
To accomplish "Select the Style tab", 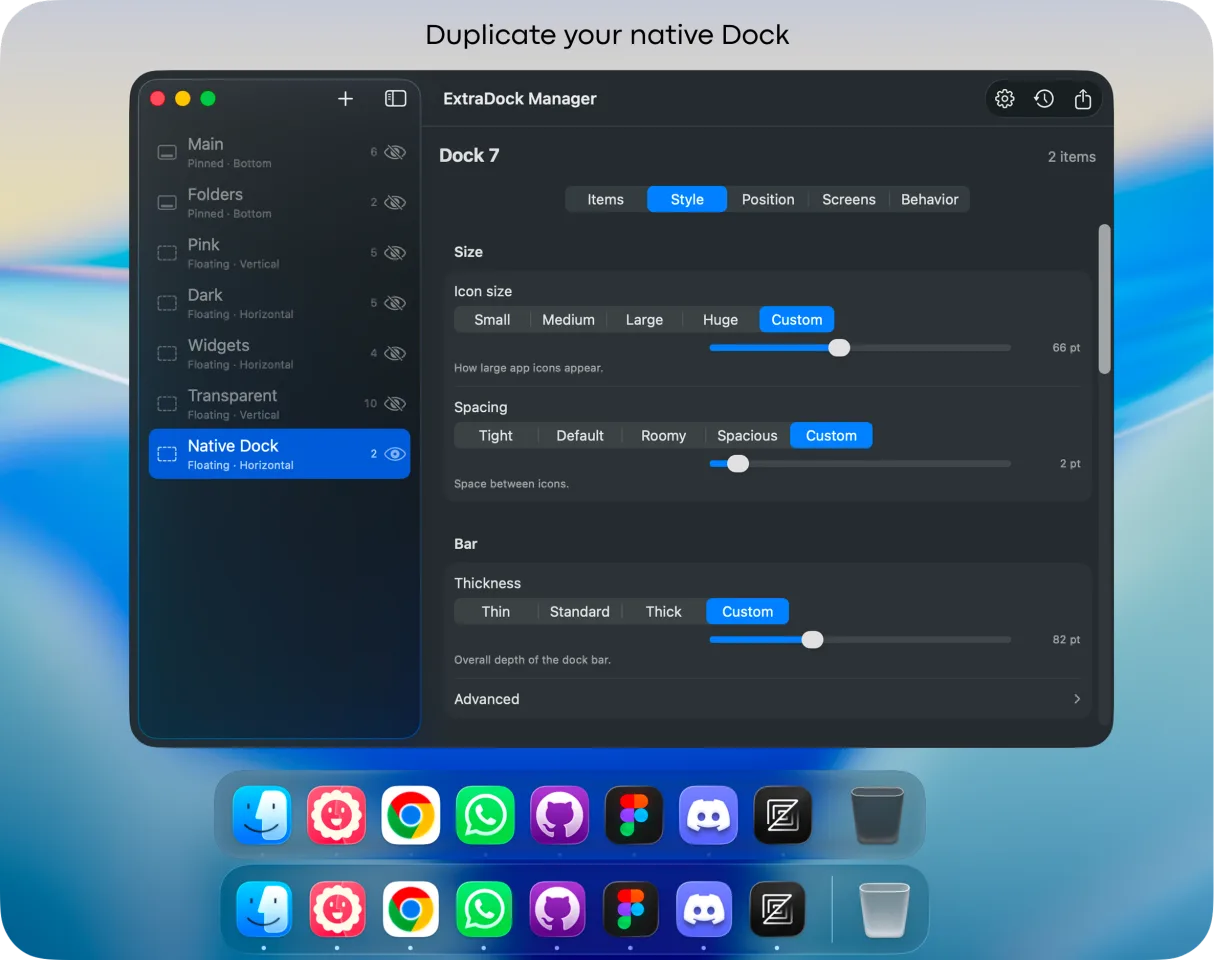I will 687,199.
